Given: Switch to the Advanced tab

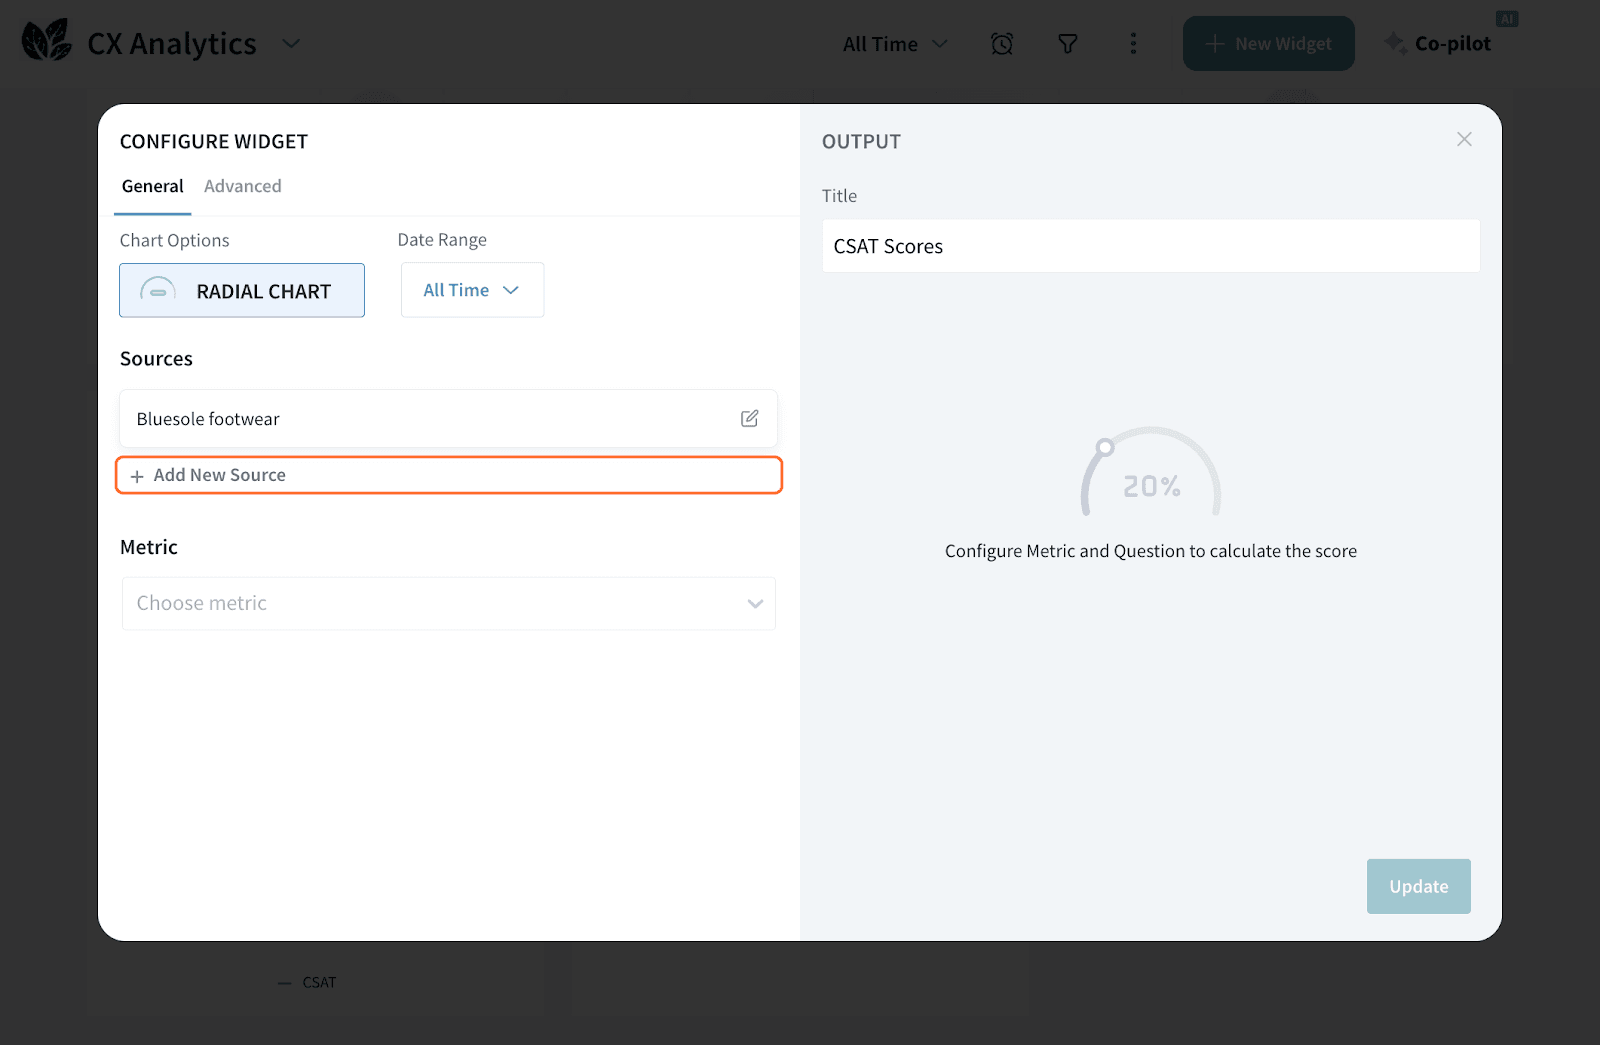Looking at the screenshot, I should 242,186.
